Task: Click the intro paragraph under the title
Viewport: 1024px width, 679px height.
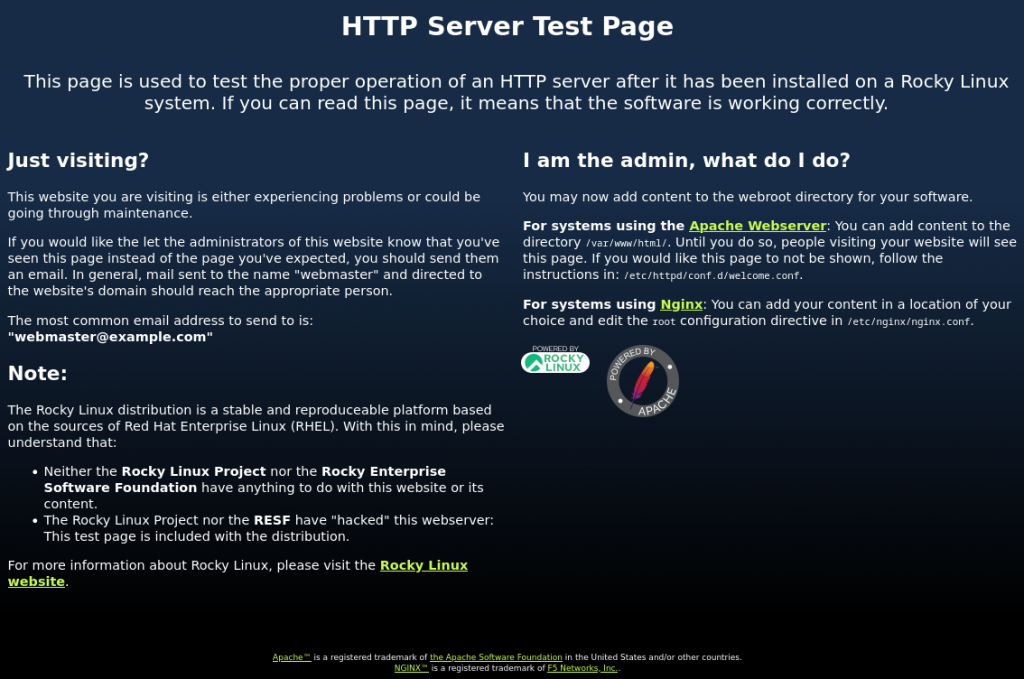Action: 516,92
